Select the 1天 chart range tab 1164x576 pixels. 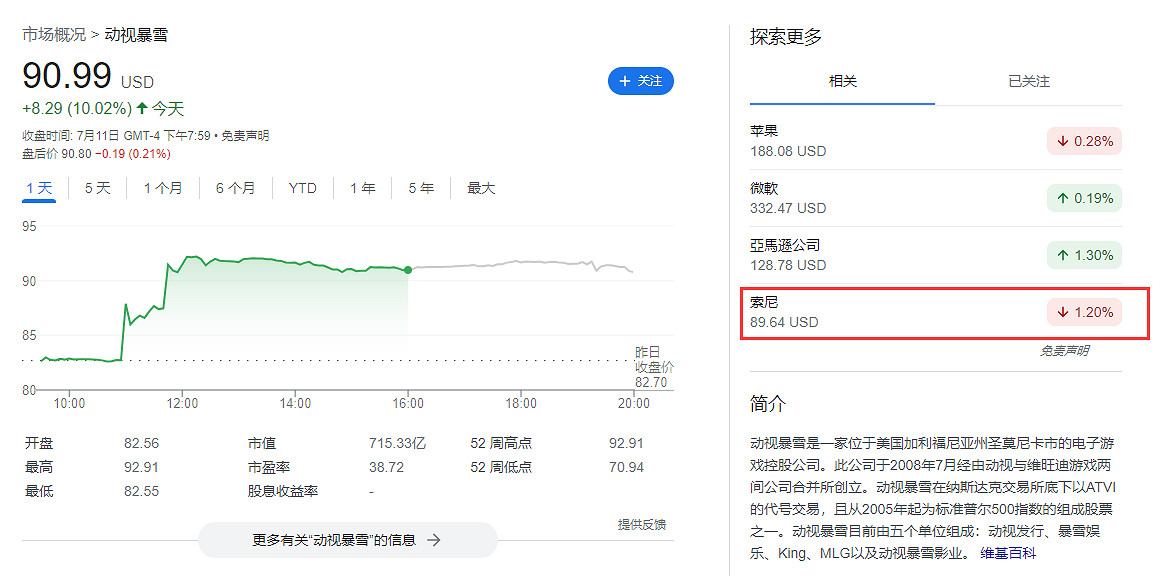tap(38, 187)
